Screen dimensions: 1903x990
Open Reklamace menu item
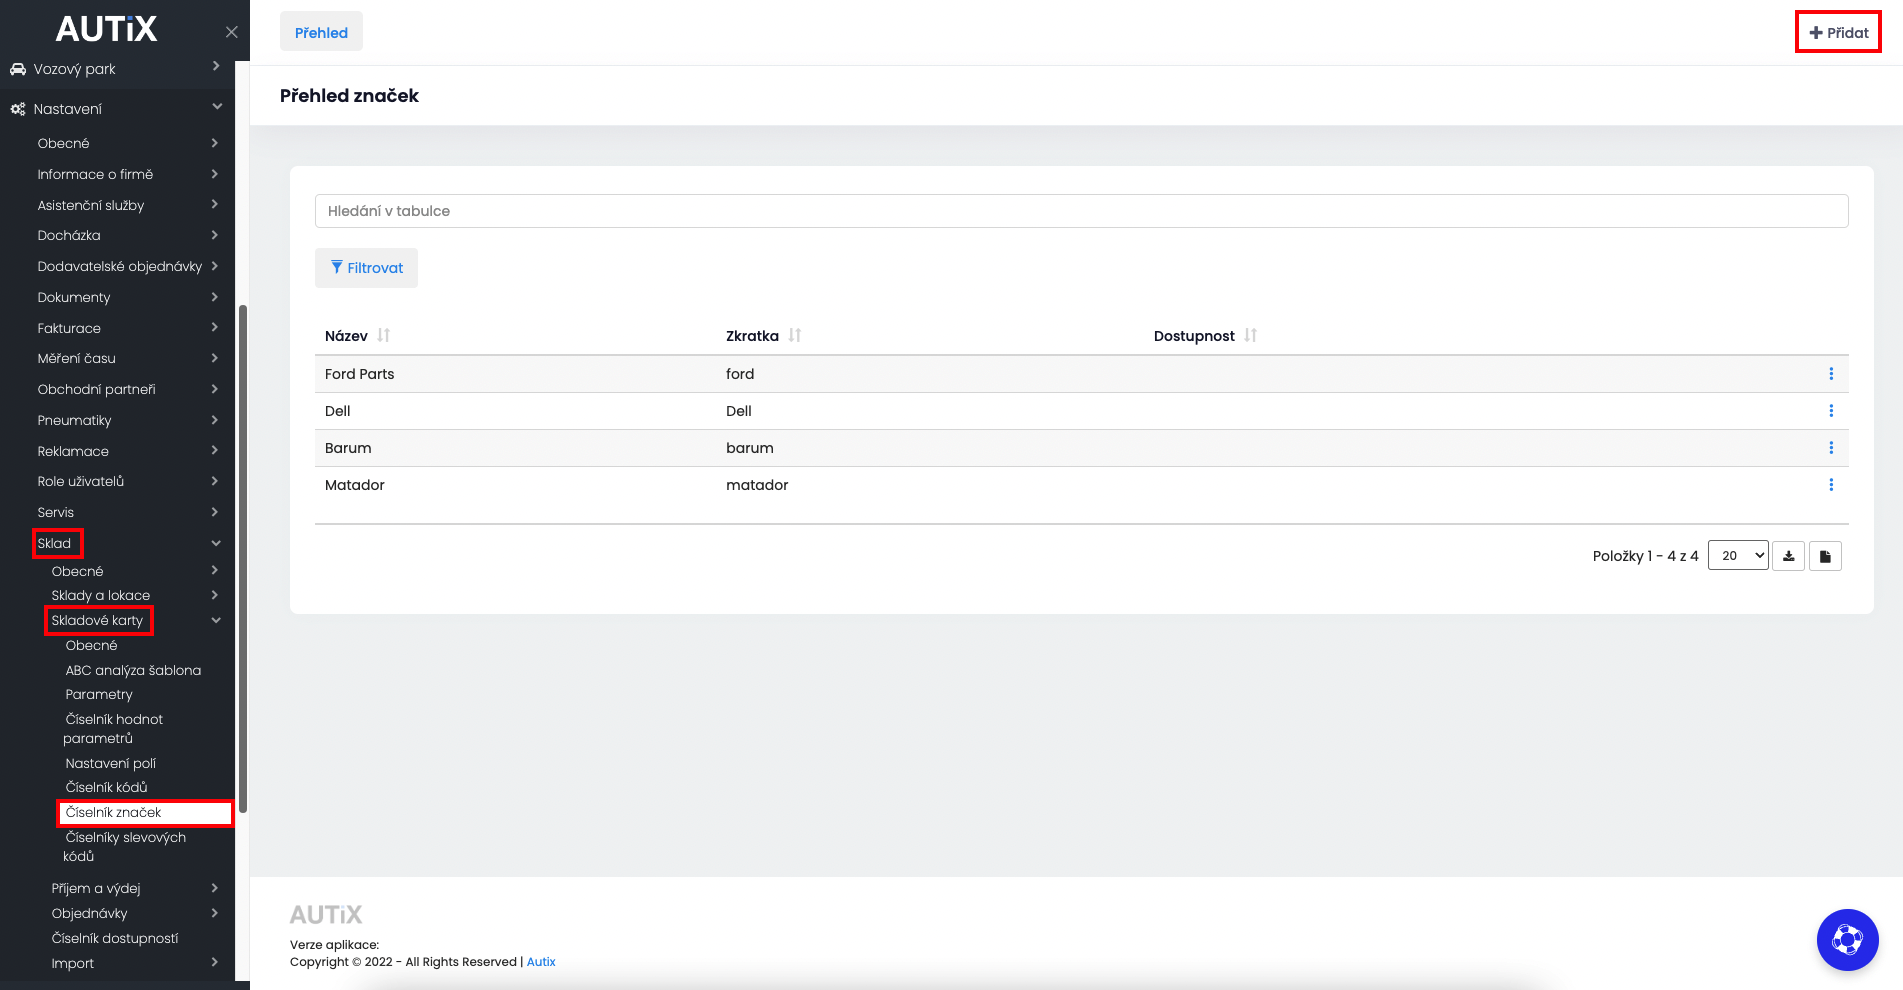tap(73, 452)
